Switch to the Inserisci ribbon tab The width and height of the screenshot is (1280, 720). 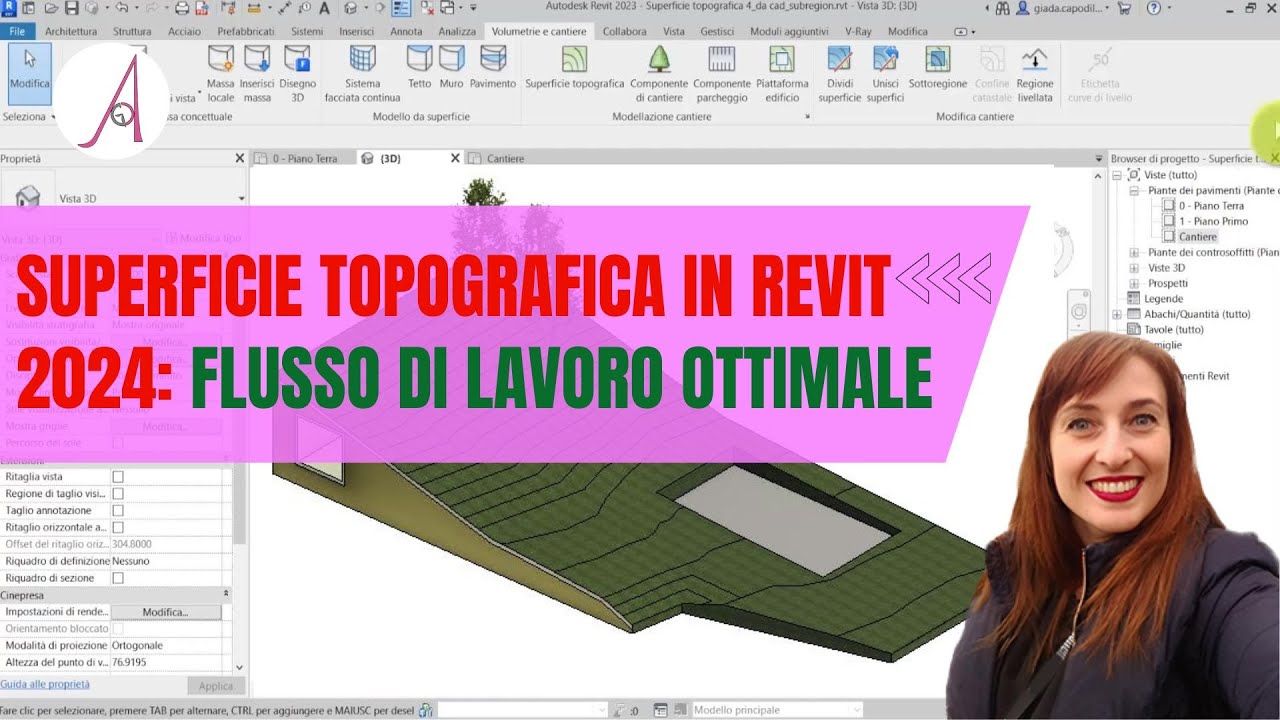coord(357,31)
